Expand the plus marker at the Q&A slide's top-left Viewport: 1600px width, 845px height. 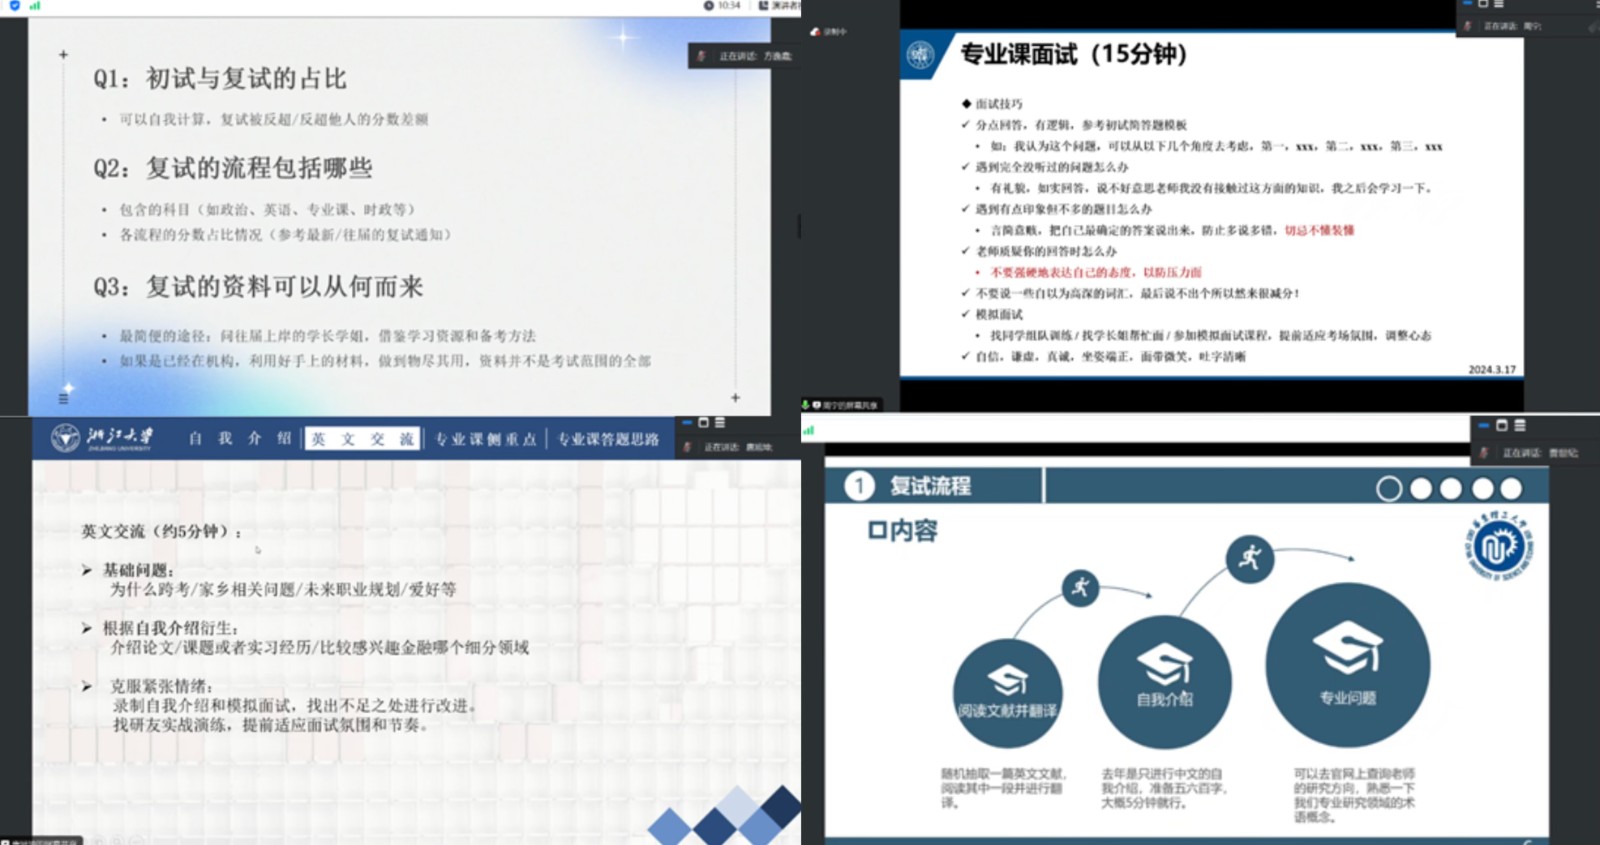tap(63, 55)
